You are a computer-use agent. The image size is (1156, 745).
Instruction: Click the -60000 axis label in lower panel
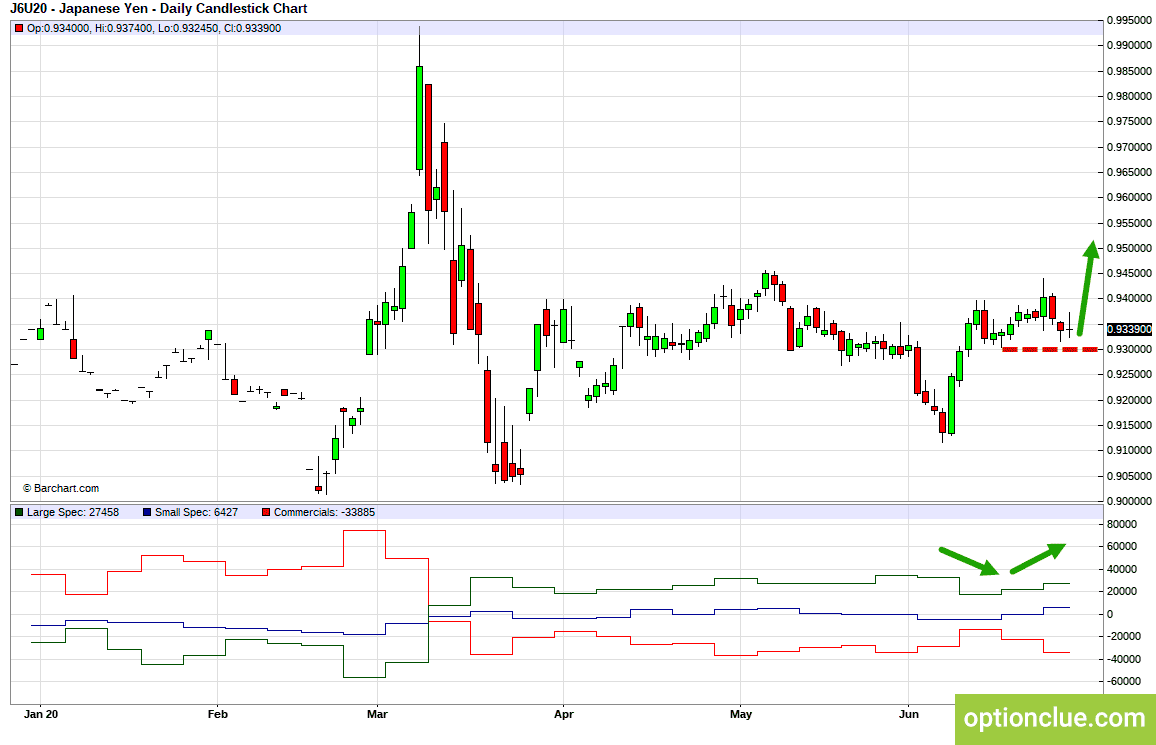tap(1123, 682)
